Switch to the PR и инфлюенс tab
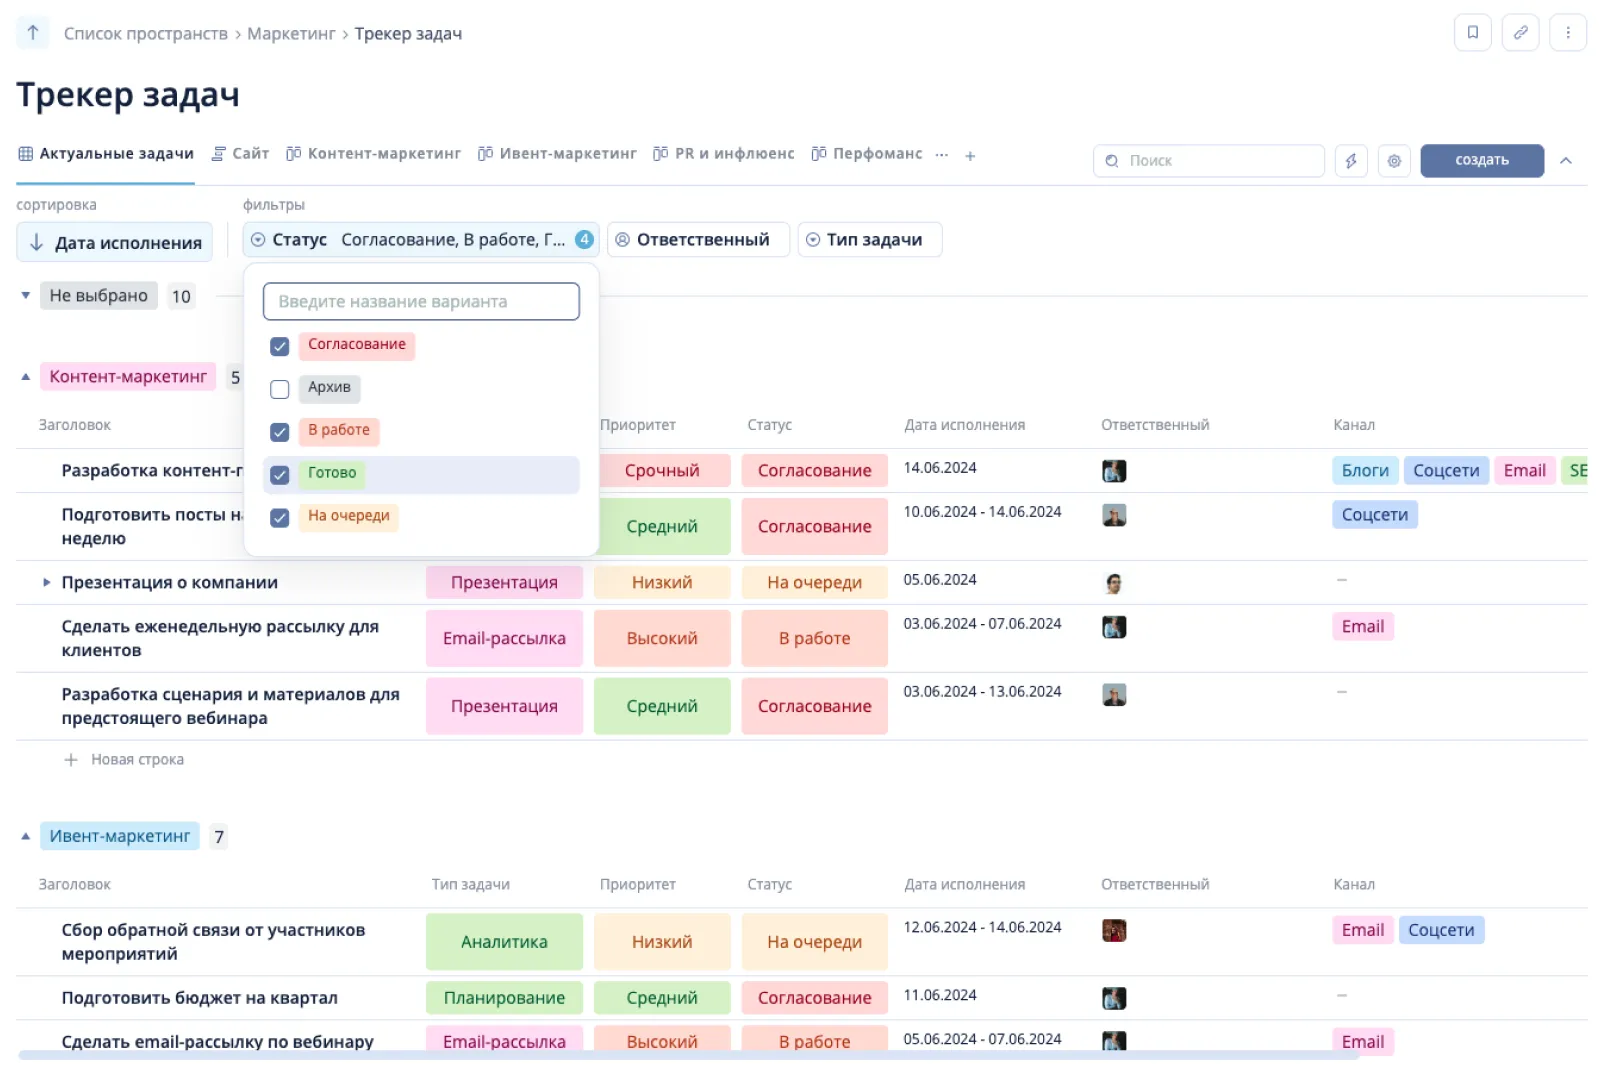 [x=724, y=154]
